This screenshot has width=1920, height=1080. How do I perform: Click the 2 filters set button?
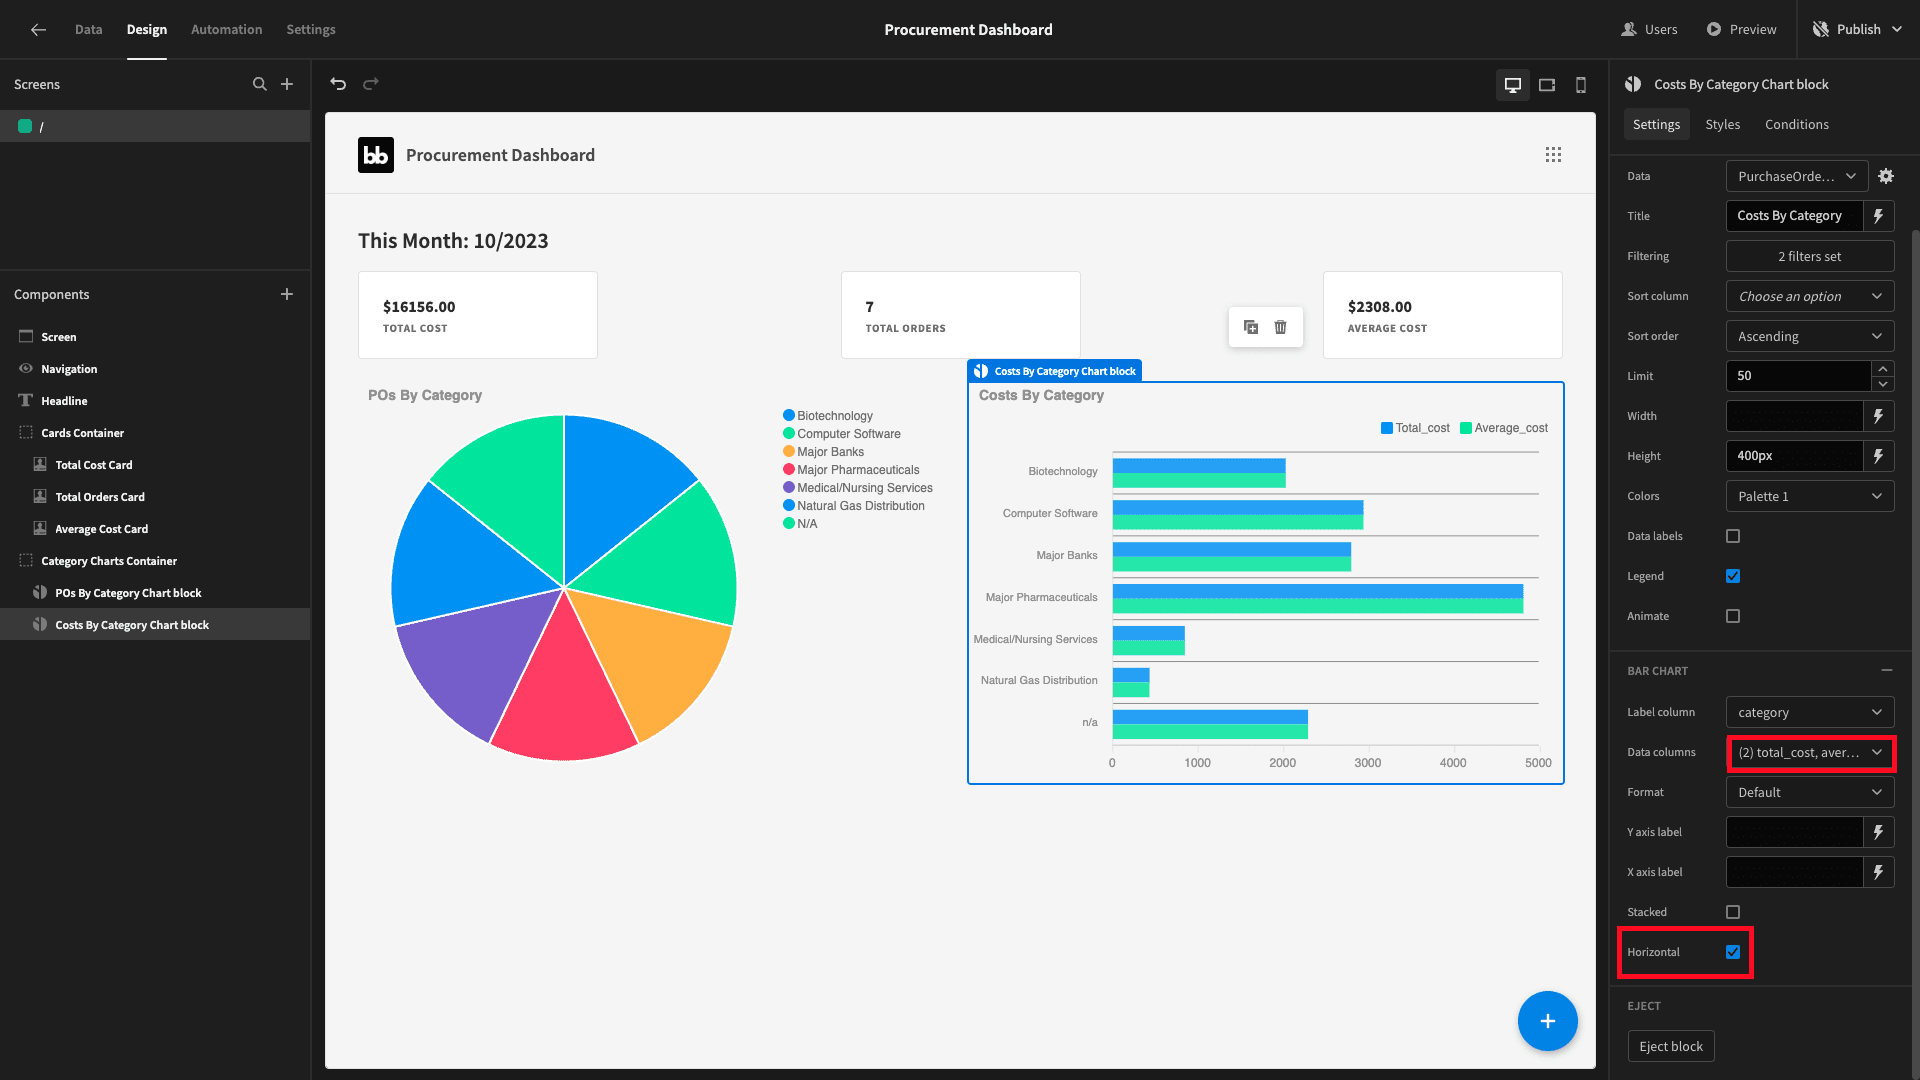1810,256
